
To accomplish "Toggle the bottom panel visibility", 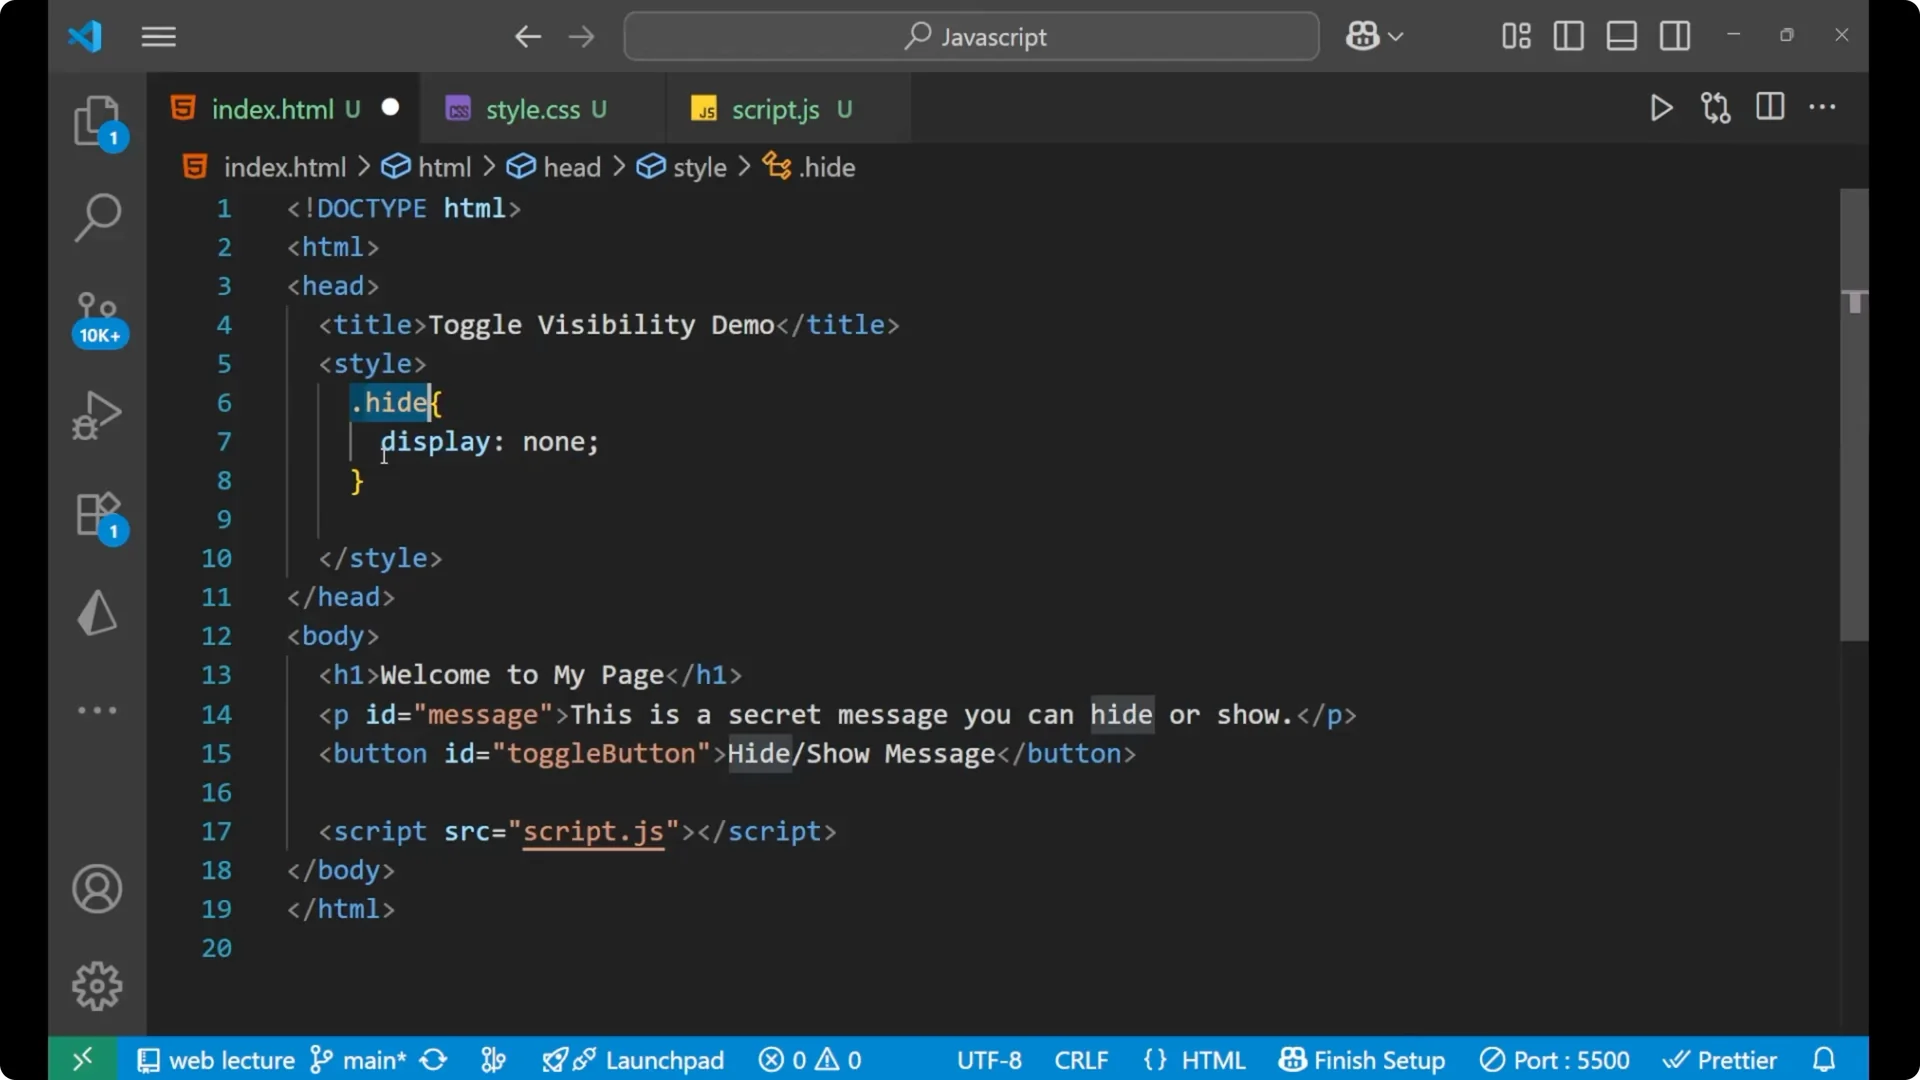I will [x=1621, y=36].
